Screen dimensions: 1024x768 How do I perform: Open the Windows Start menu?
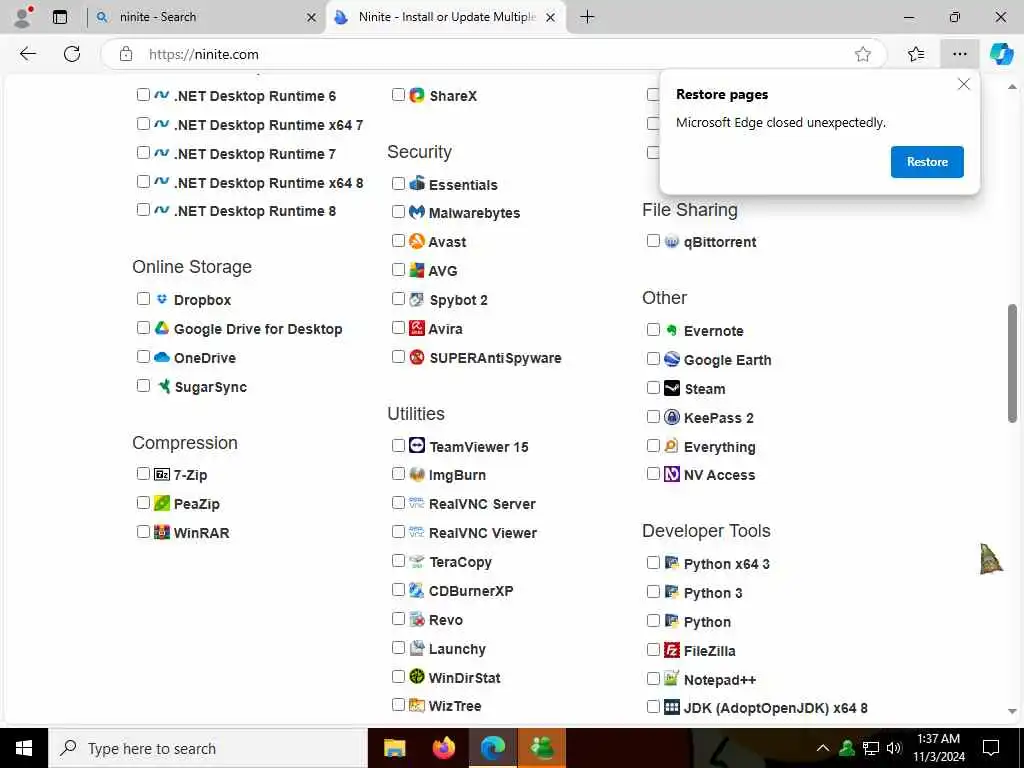point(24,748)
